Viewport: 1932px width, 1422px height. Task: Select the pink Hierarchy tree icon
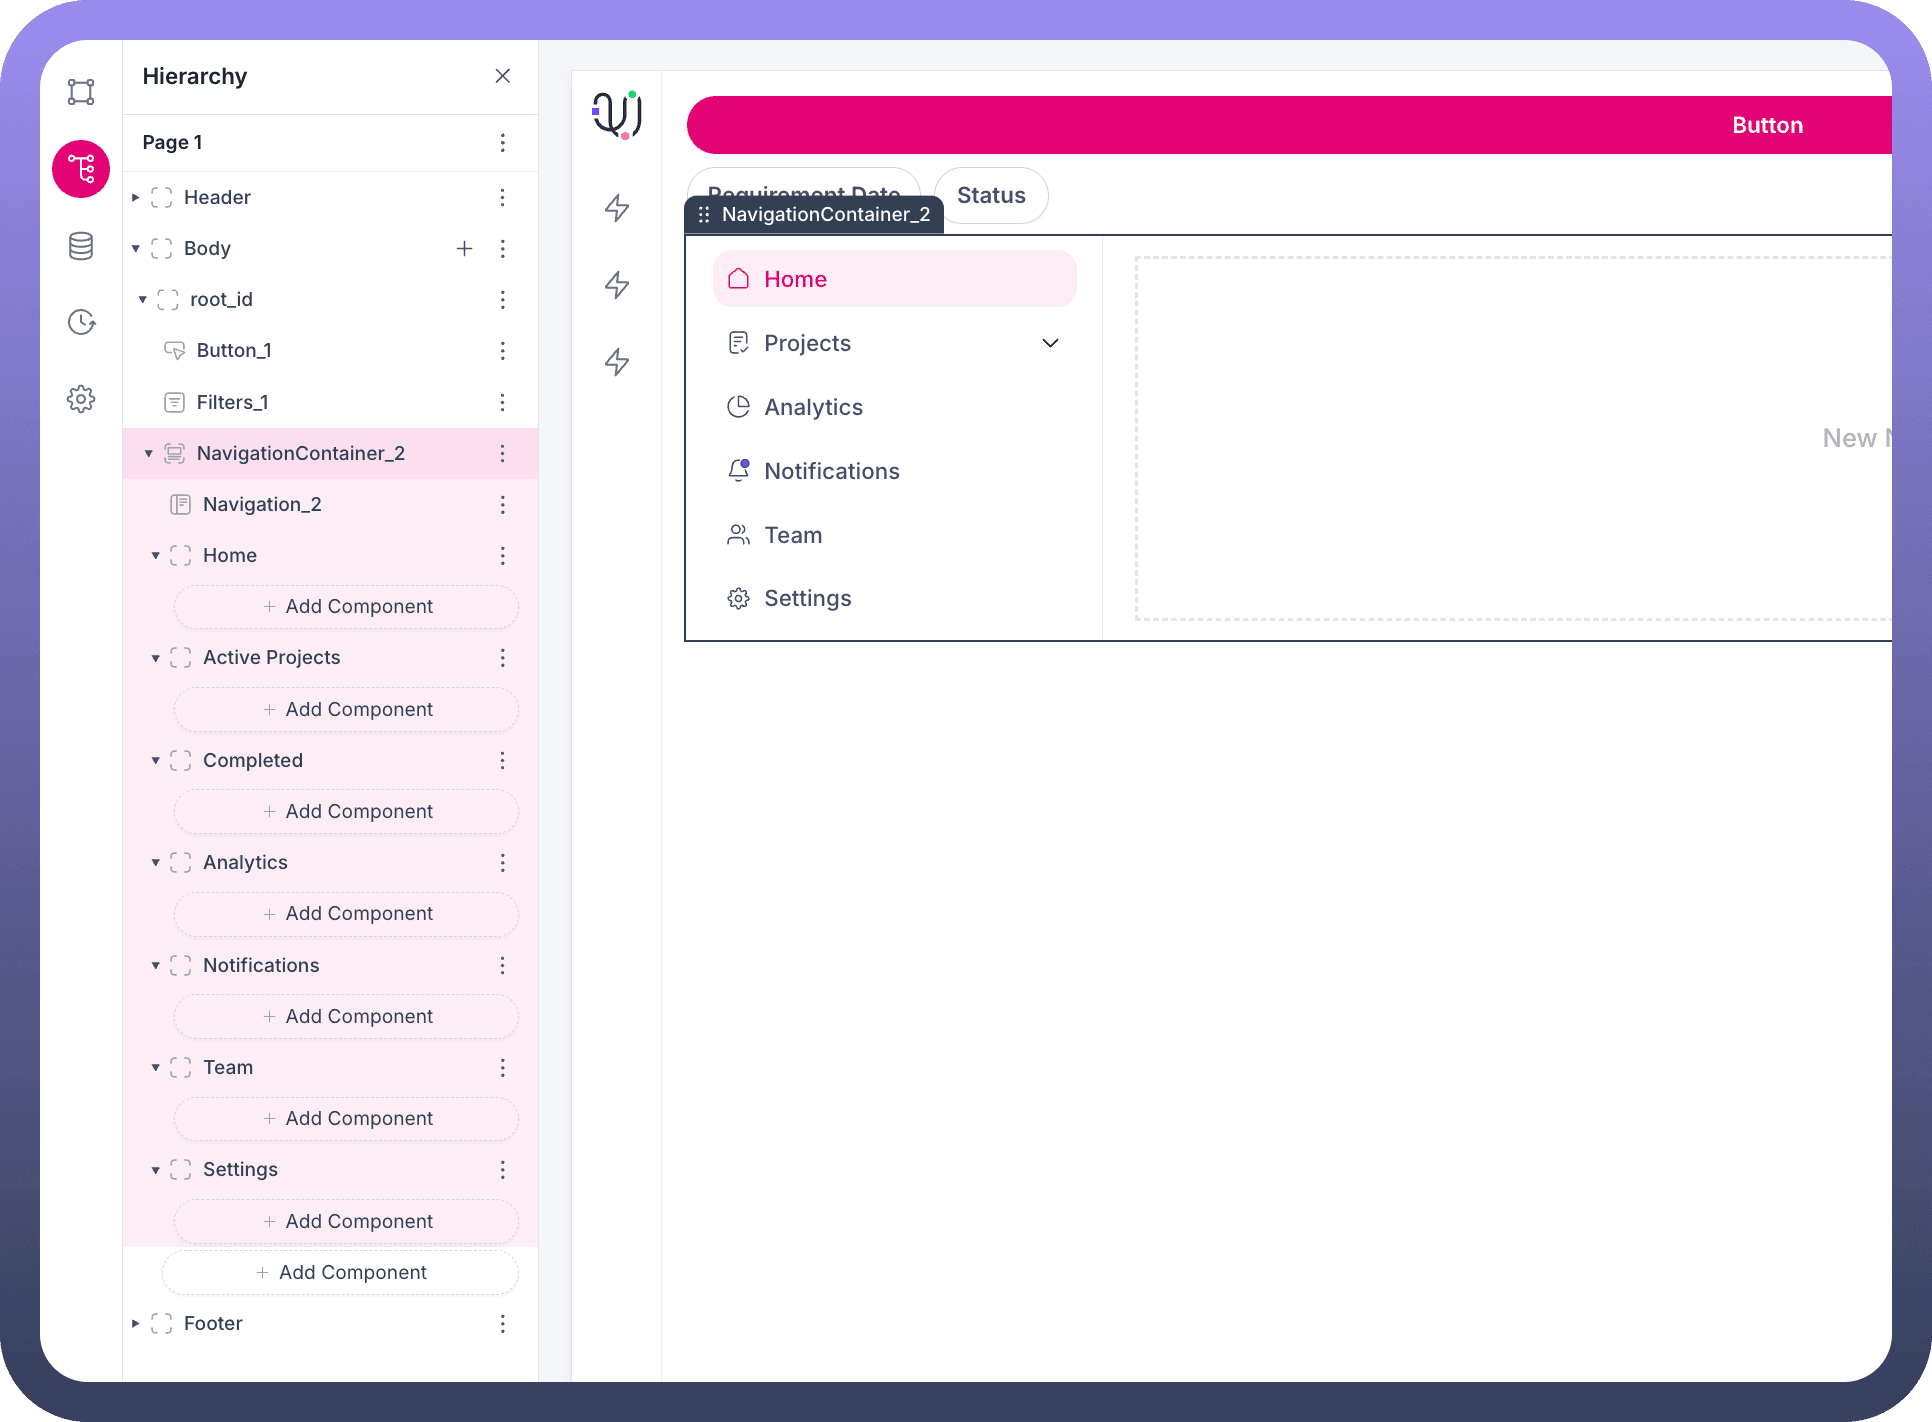coord(81,169)
